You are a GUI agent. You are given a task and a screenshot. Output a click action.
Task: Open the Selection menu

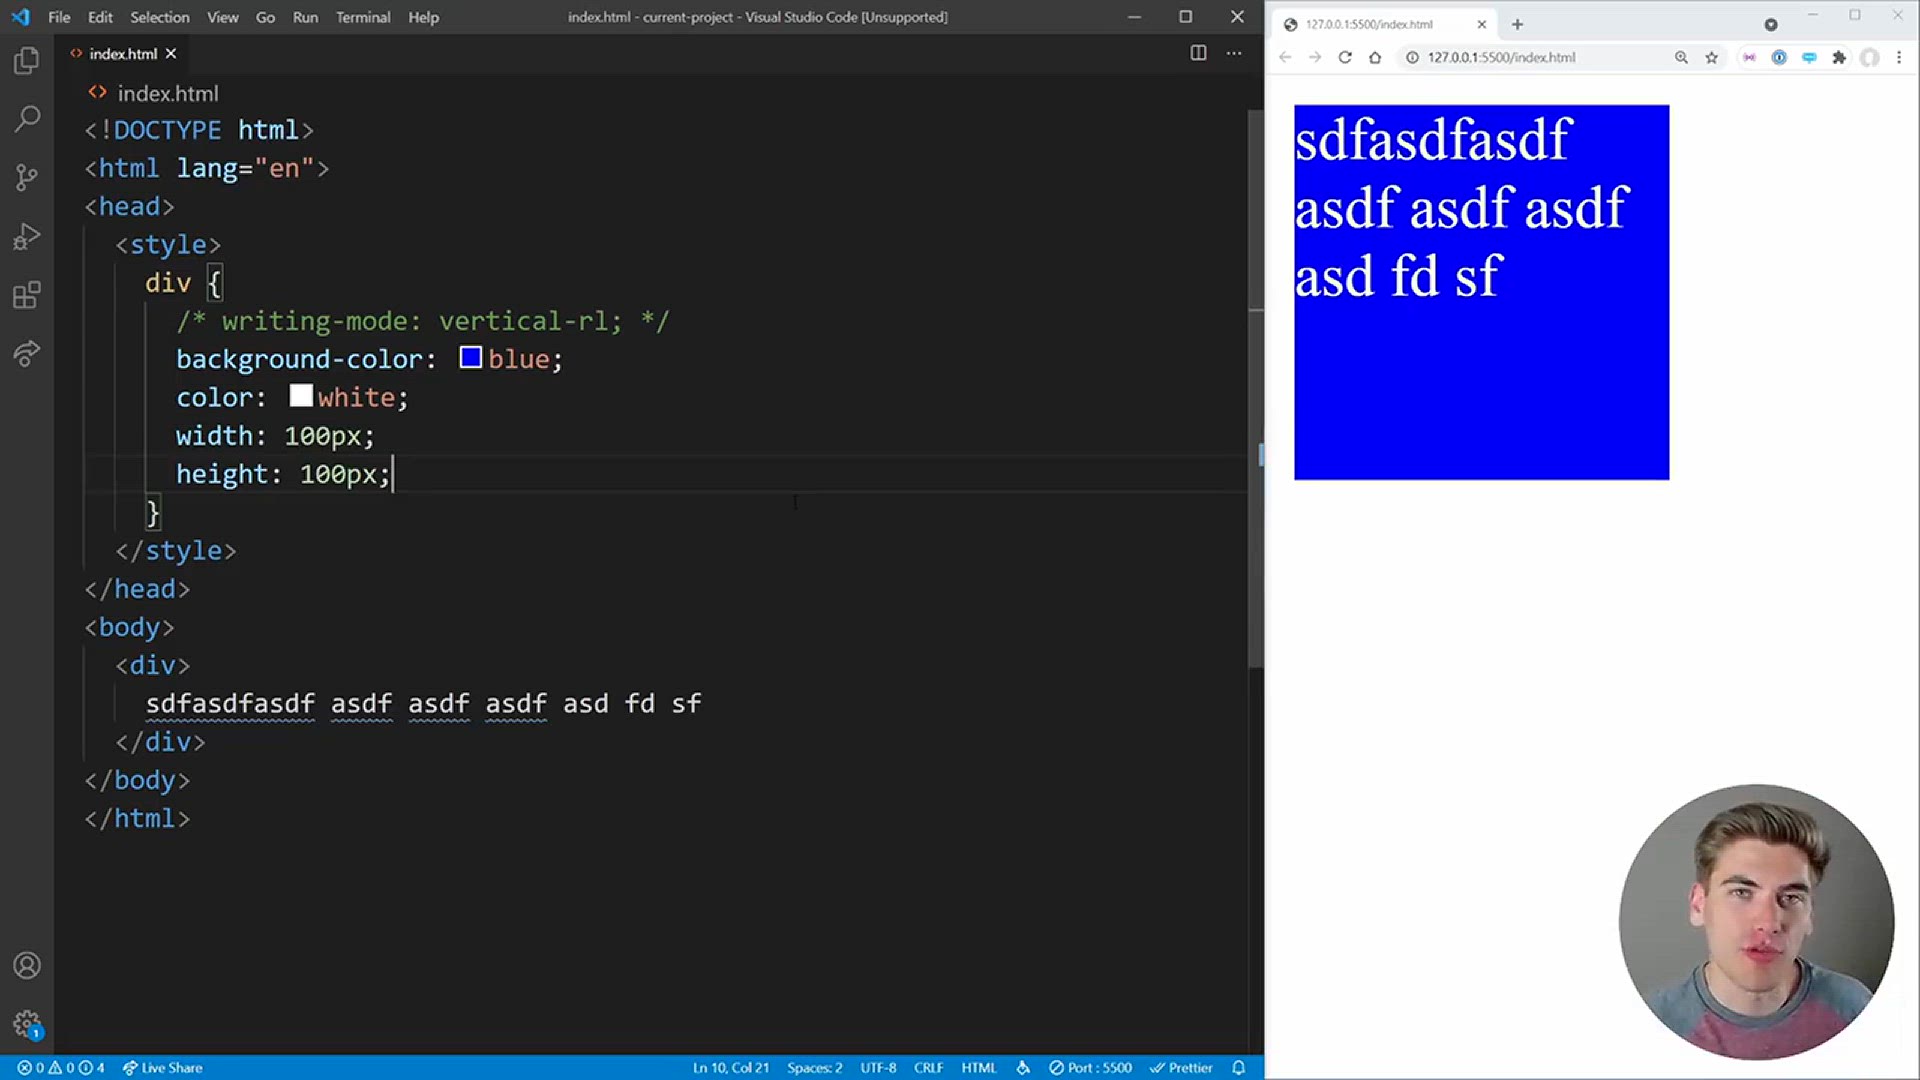click(x=159, y=17)
